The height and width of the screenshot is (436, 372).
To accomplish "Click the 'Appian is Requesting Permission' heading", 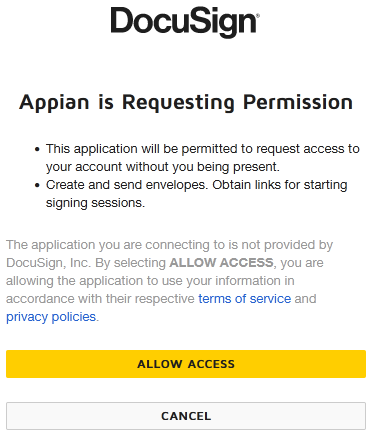I will point(186,102).
